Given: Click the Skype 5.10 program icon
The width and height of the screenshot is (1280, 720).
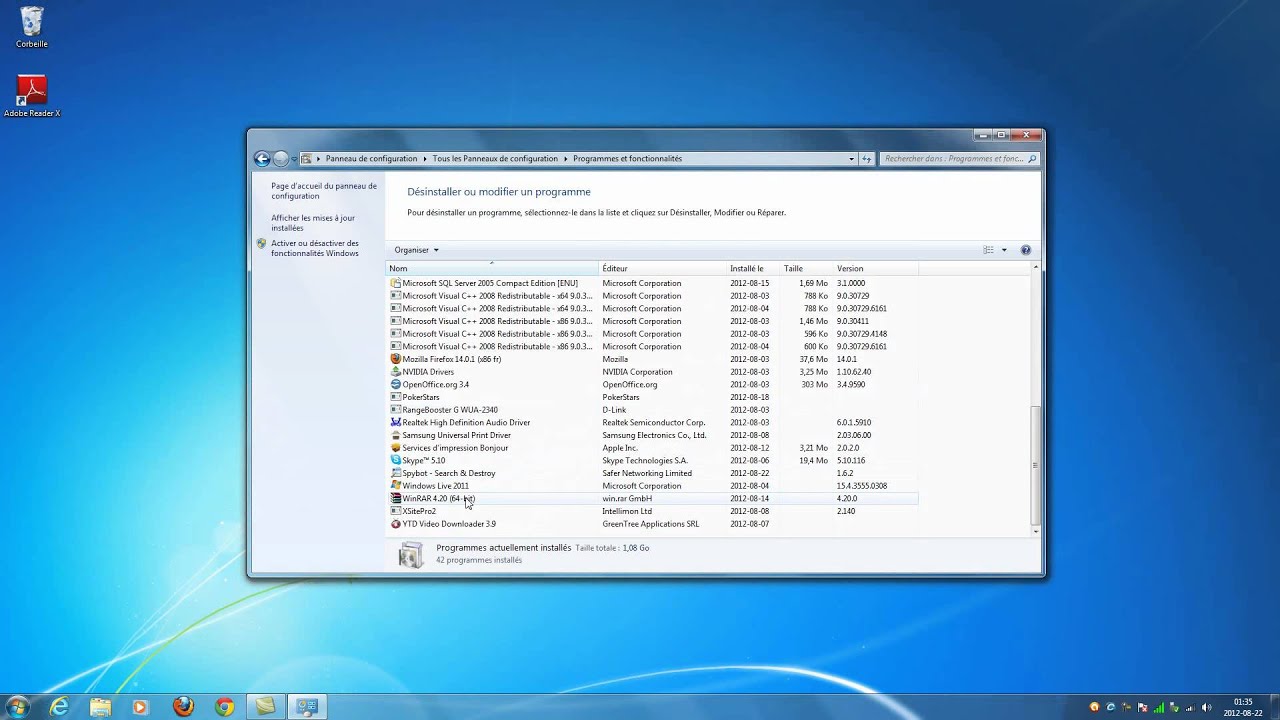Looking at the screenshot, I should [395, 460].
